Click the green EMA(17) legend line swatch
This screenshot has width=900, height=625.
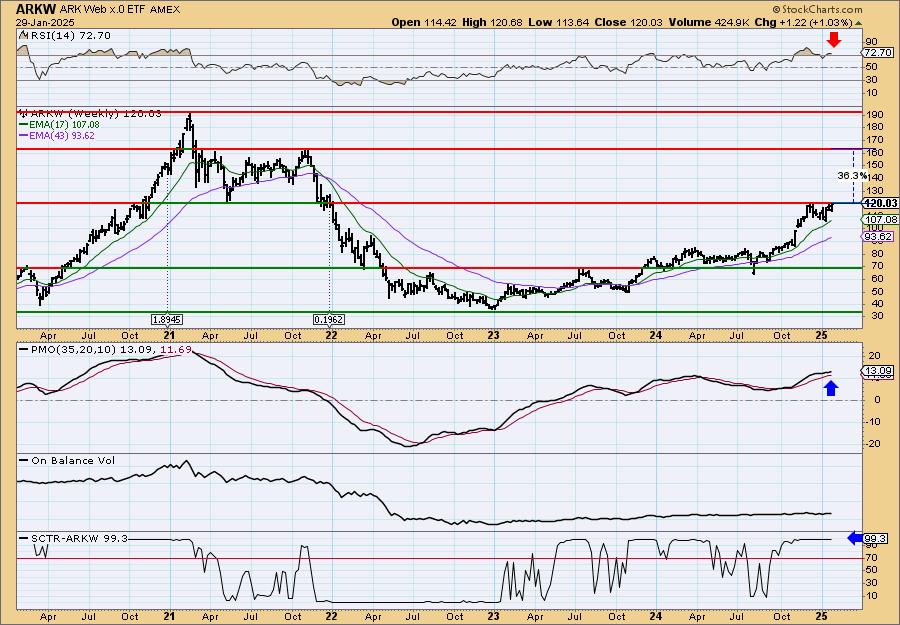tap(25, 125)
